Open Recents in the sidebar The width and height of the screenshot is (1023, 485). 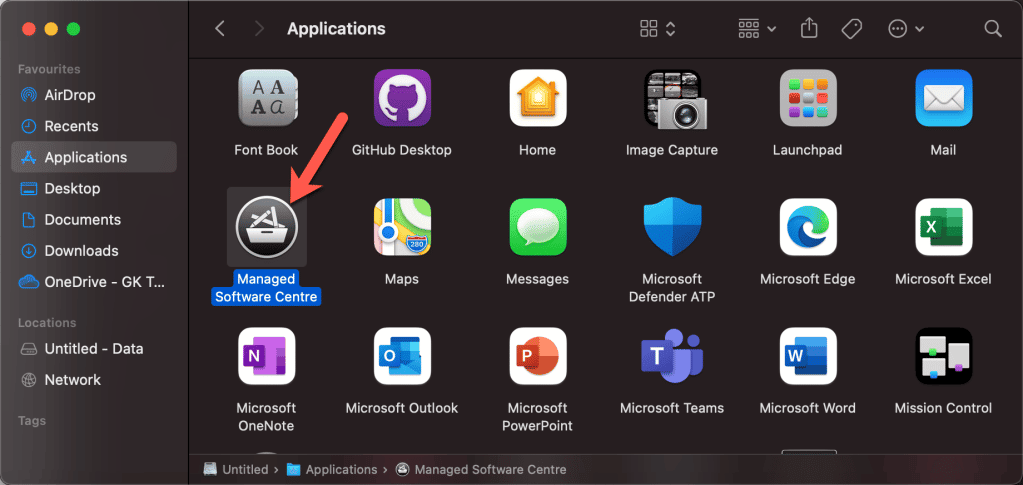tap(94, 126)
